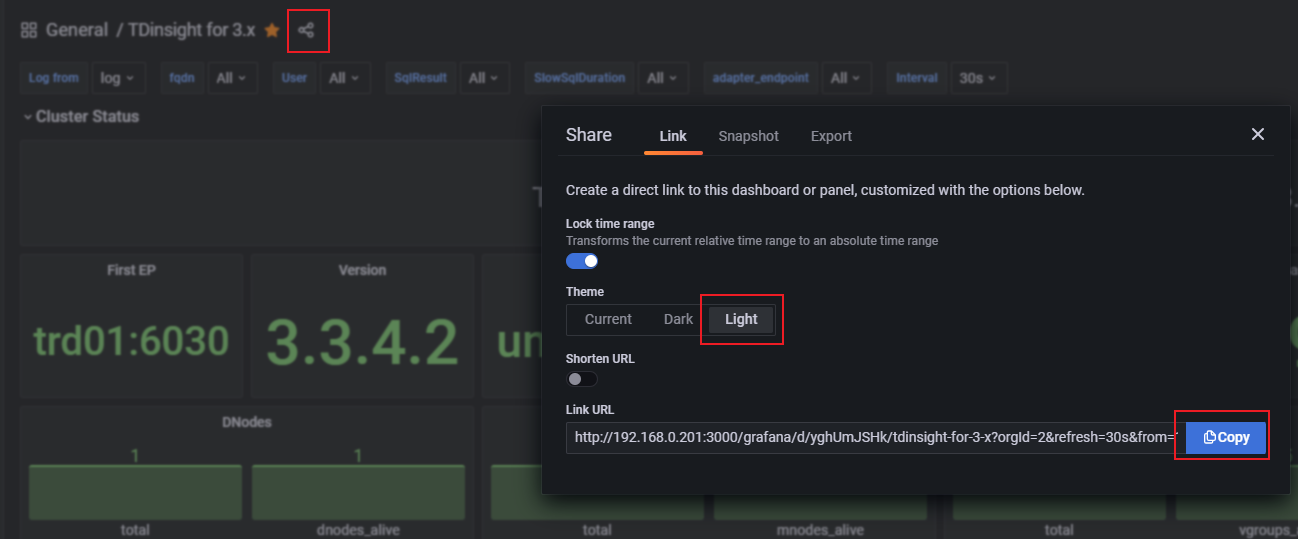Switch to the Export tab
This screenshot has width=1298, height=539.
point(831,136)
